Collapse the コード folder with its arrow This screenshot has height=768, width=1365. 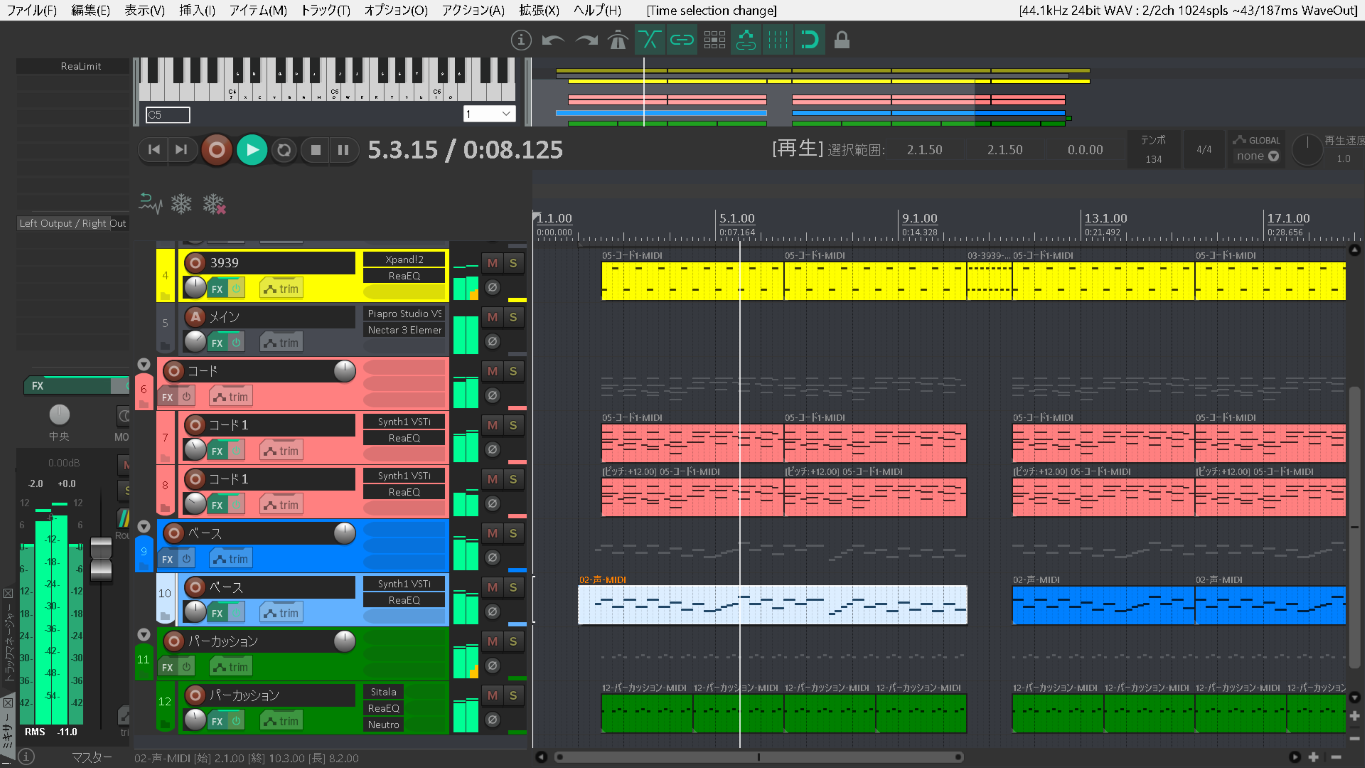[x=143, y=365]
